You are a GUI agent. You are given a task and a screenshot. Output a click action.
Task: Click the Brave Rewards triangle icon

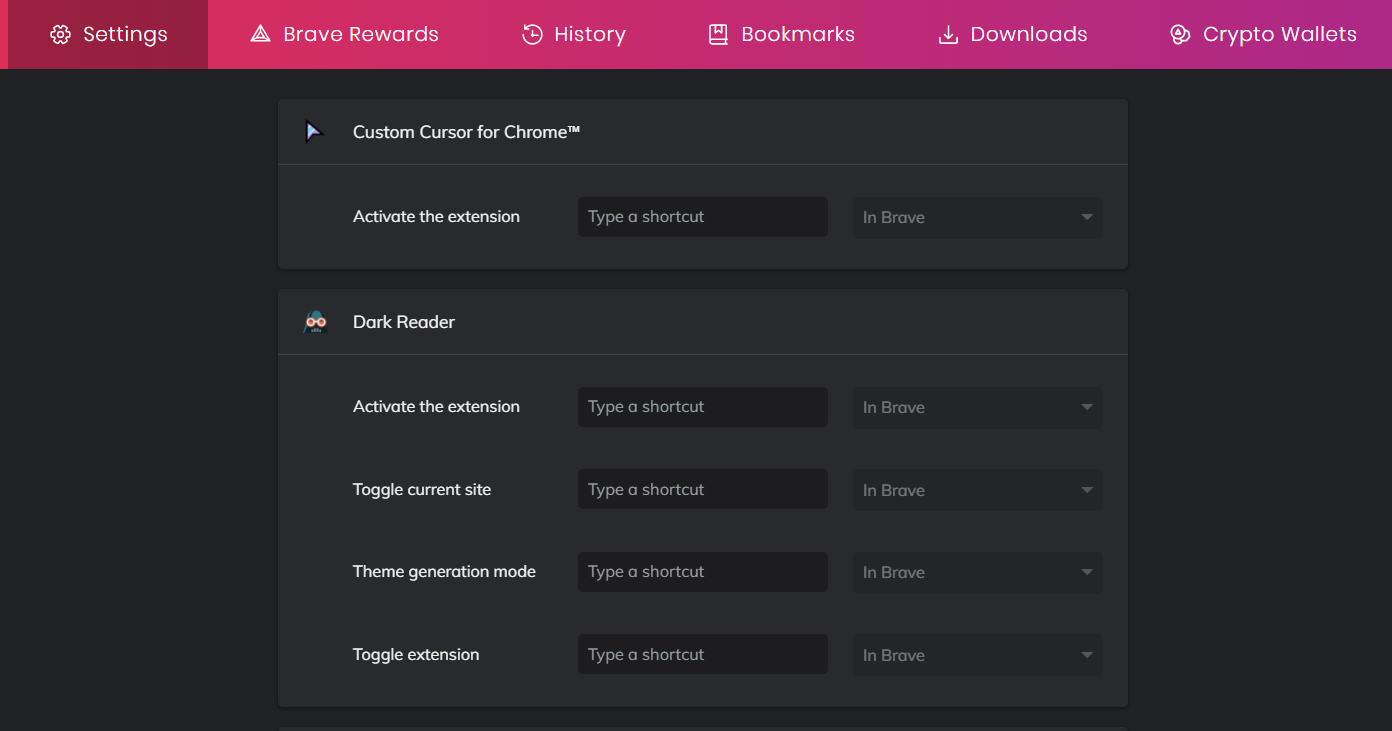tap(260, 35)
